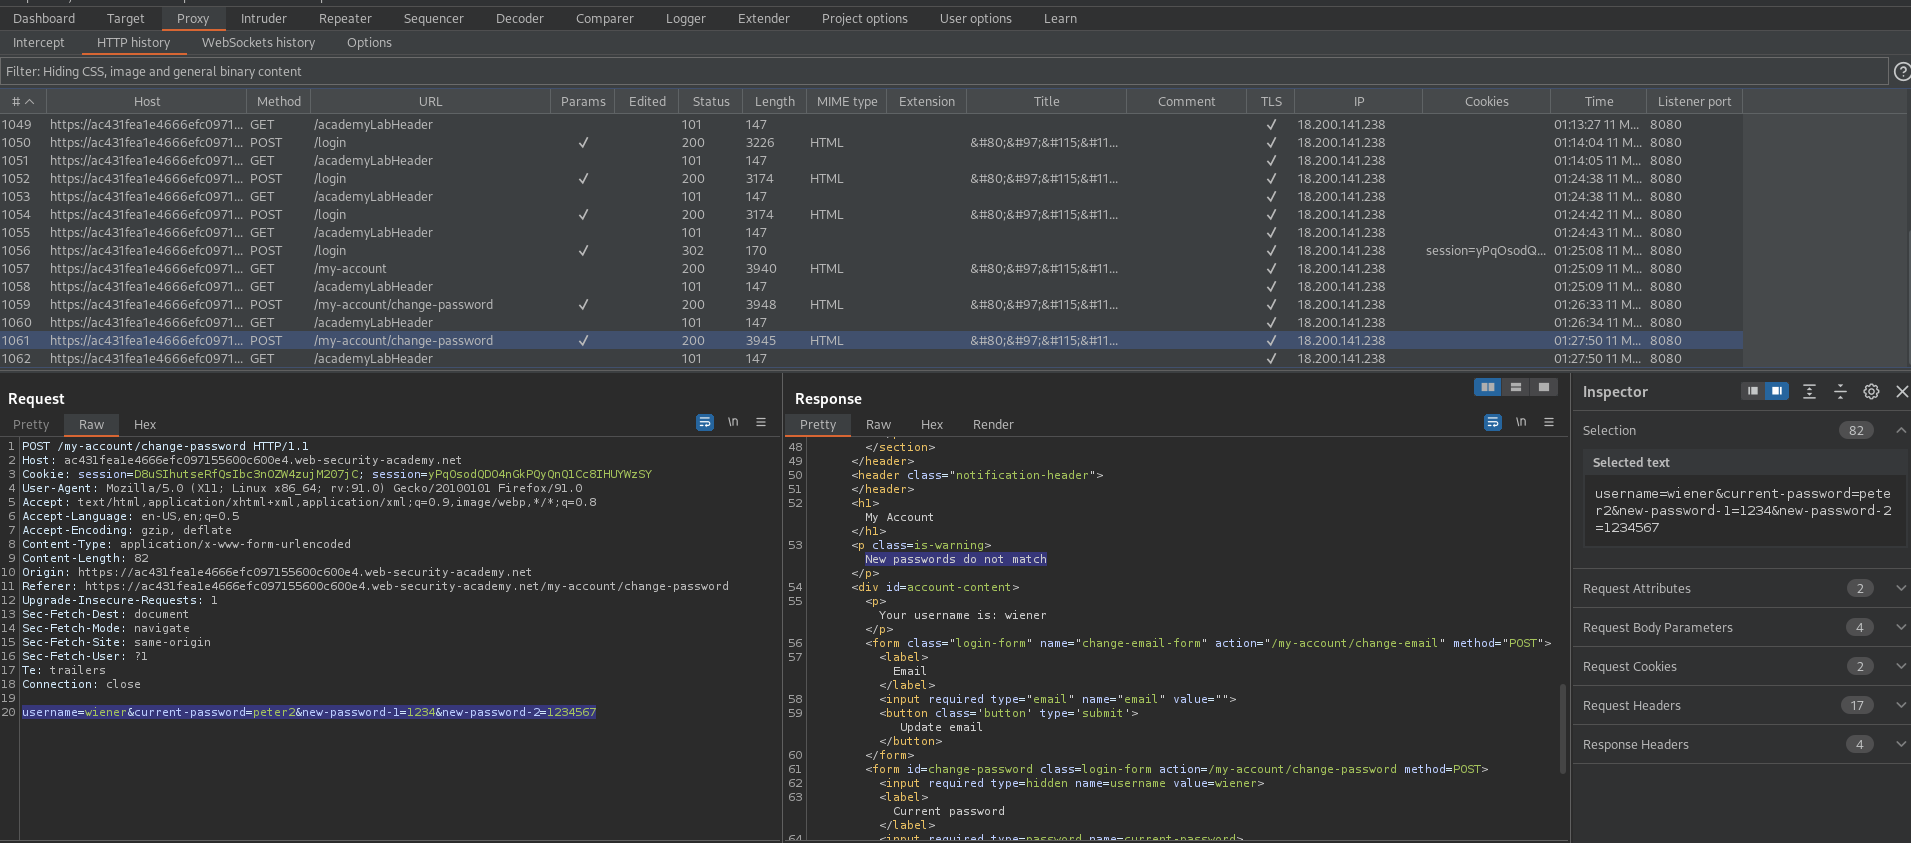Viewport: 1911px width, 843px height.
Task: Expand Request Headers section
Action: click(x=1900, y=705)
